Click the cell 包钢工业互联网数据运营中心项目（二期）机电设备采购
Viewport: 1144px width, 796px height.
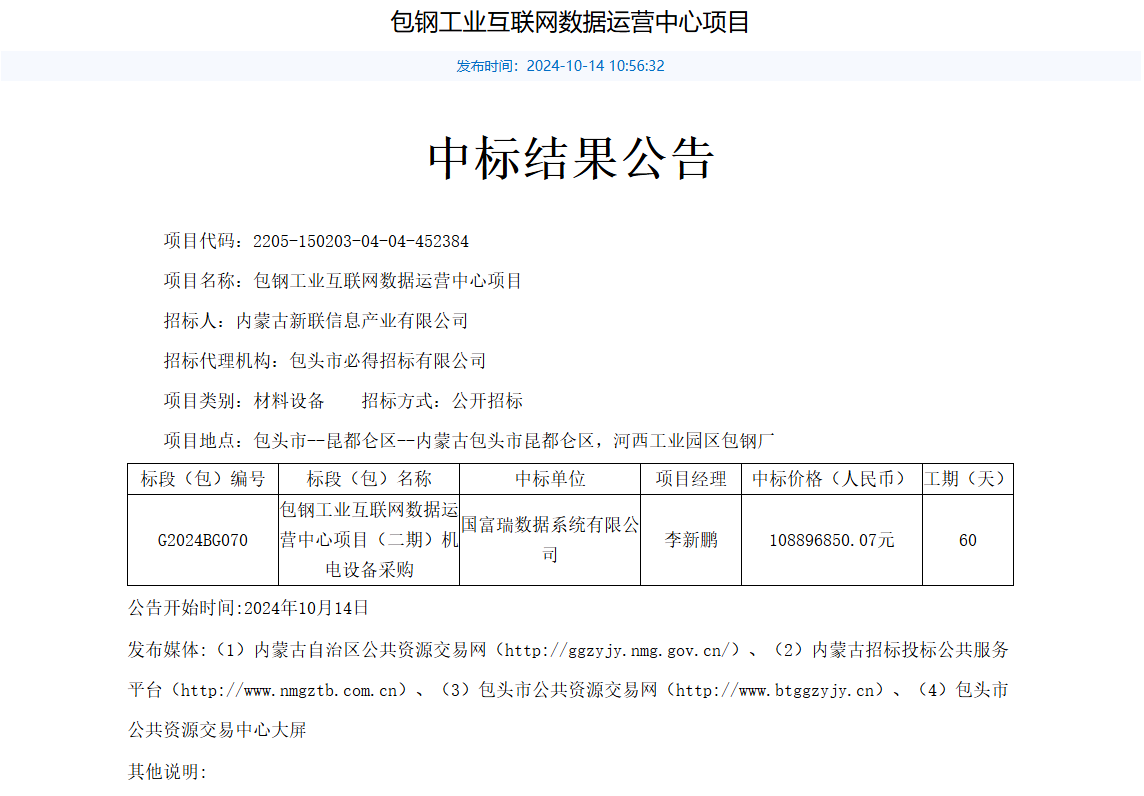click(x=369, y=540)
